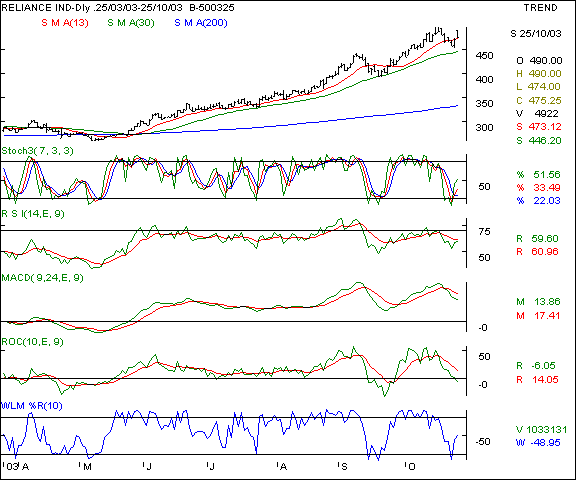Click the 'TREND' heading
Screen dimensions: 576x480
click(540, 8)
